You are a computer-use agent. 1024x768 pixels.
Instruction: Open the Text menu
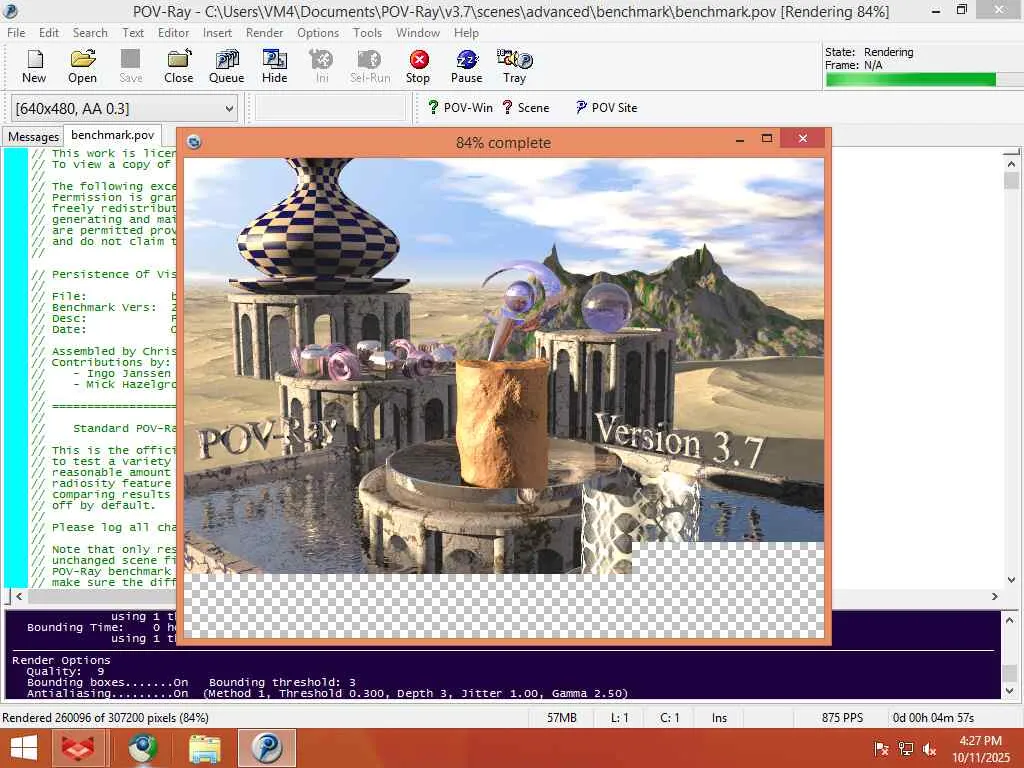tap(133, 33)
